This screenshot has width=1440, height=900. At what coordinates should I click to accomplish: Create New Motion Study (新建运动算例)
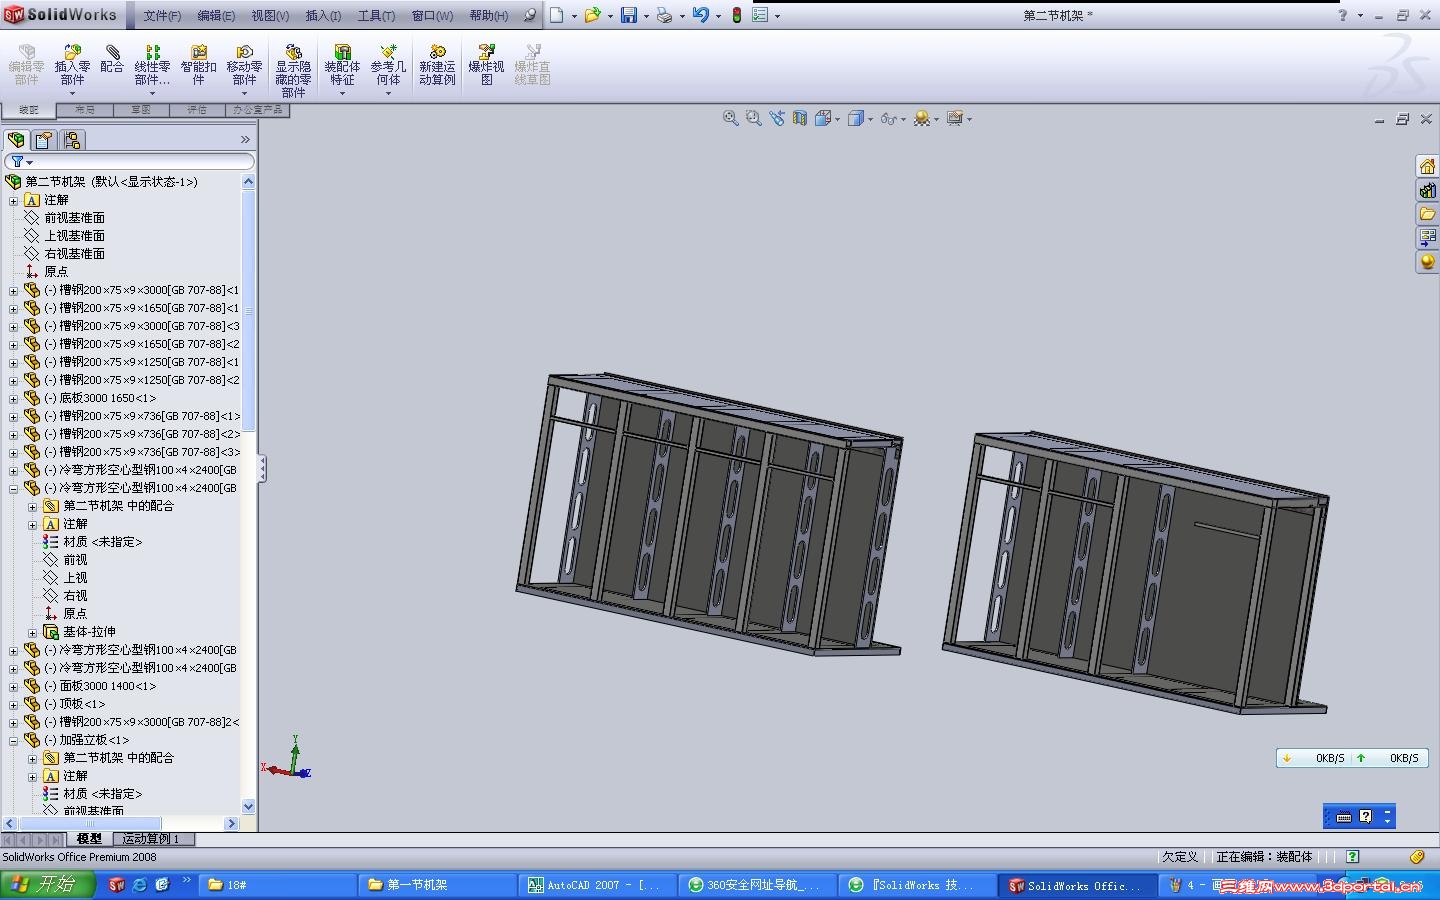point(437,65)
